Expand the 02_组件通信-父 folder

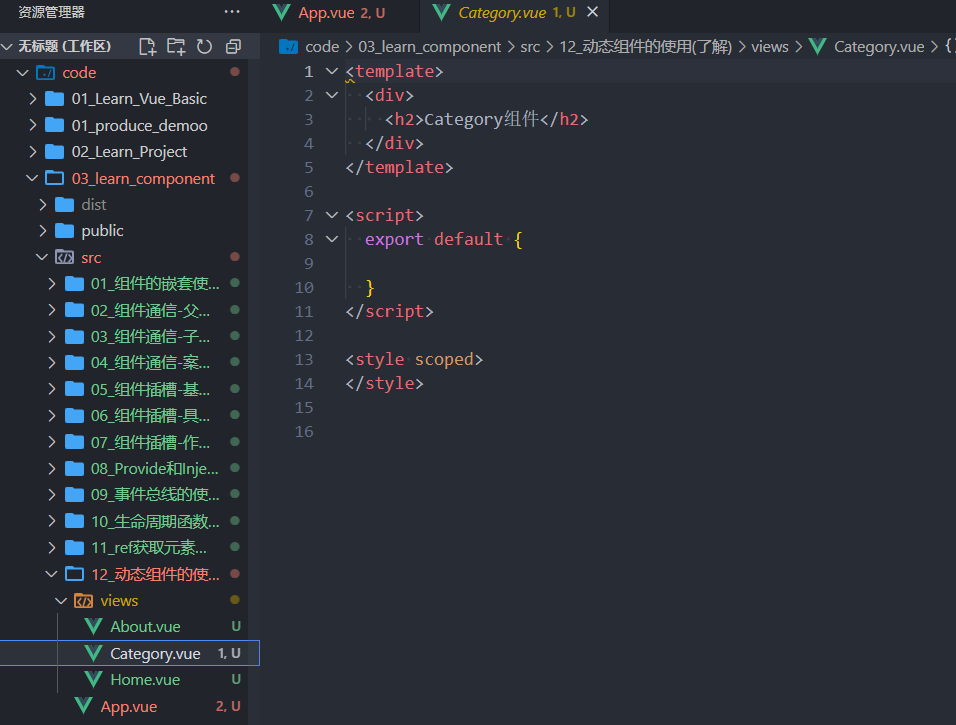[52, 310]
